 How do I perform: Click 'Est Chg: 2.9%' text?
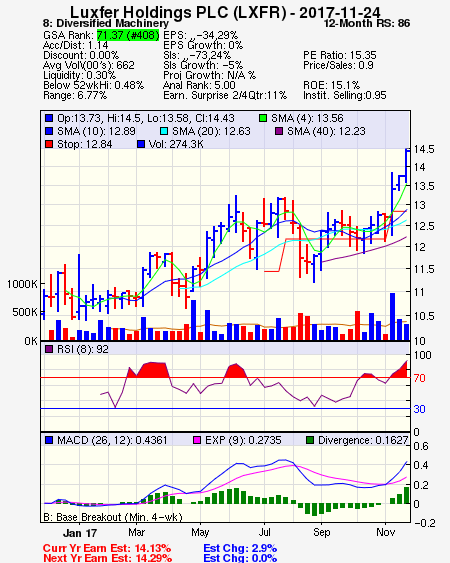click(x=240, y=548)
